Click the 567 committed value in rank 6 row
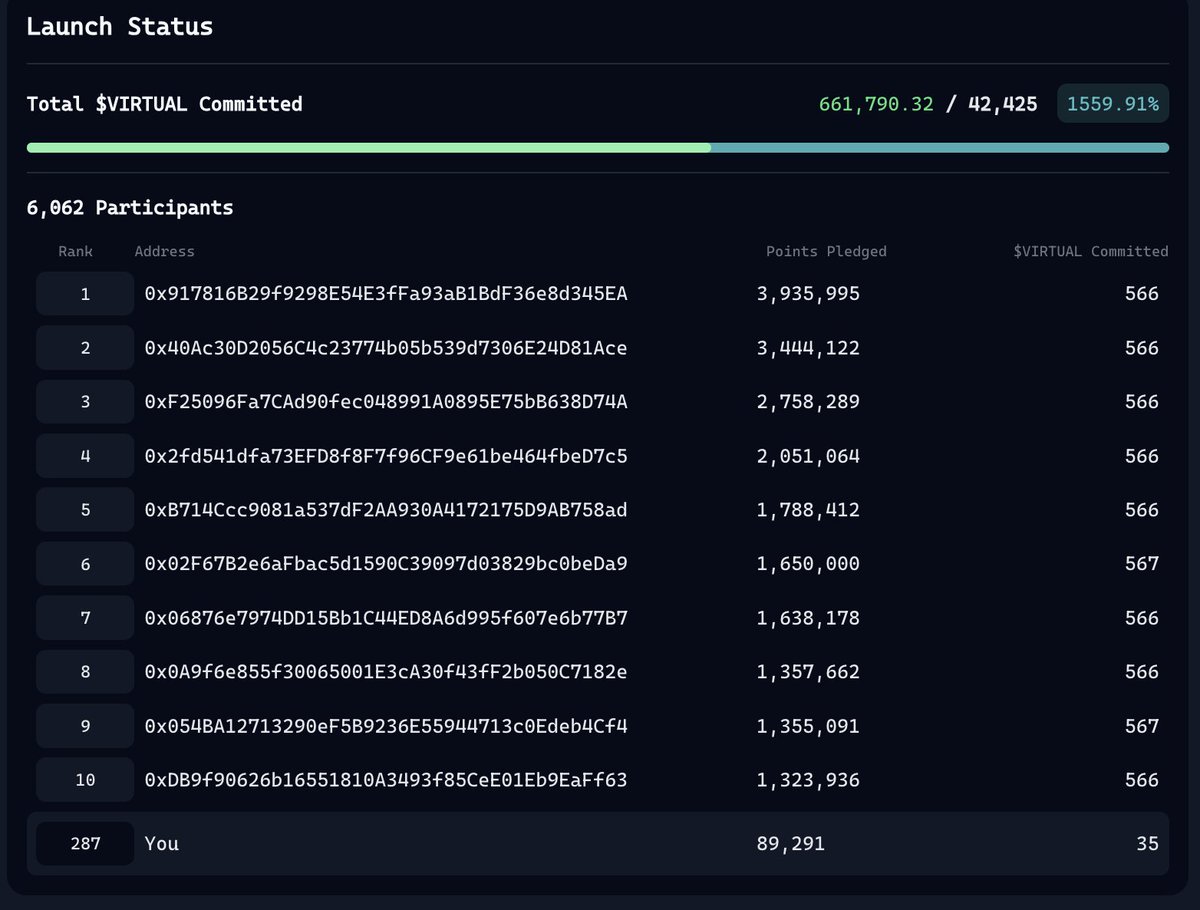 [x=1141, y=564]
